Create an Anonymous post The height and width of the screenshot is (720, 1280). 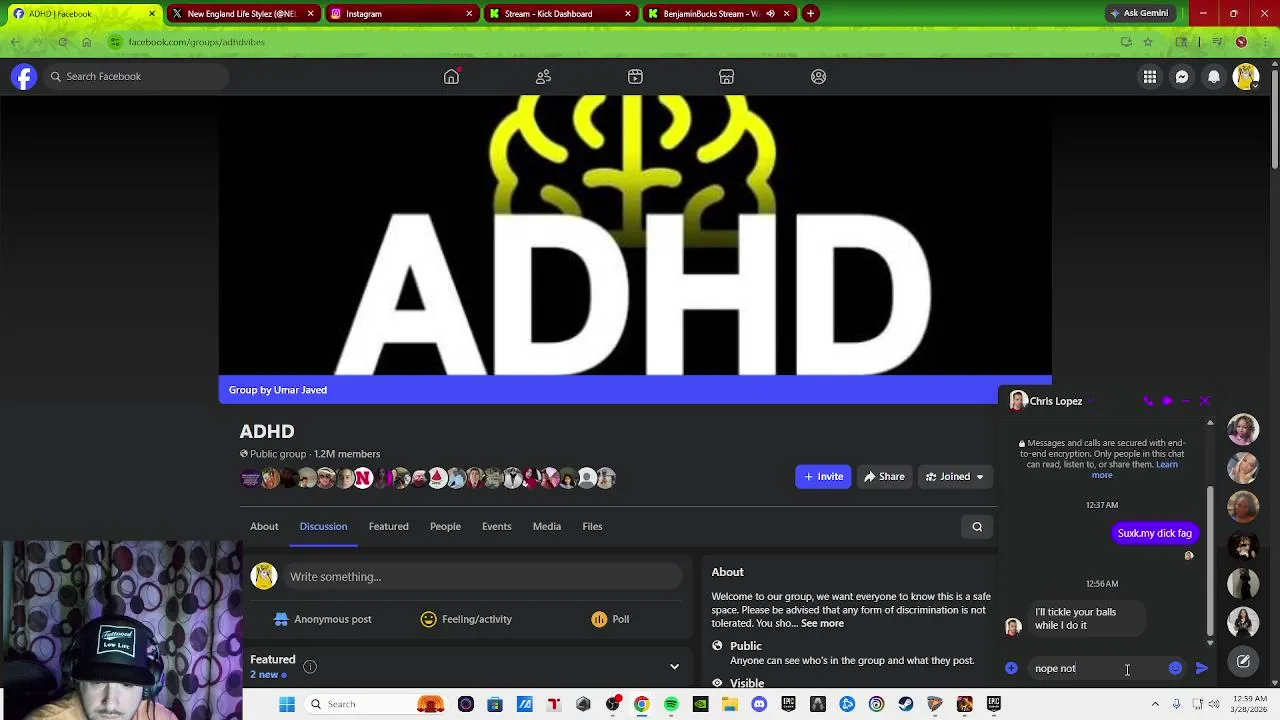click(322, 620)
